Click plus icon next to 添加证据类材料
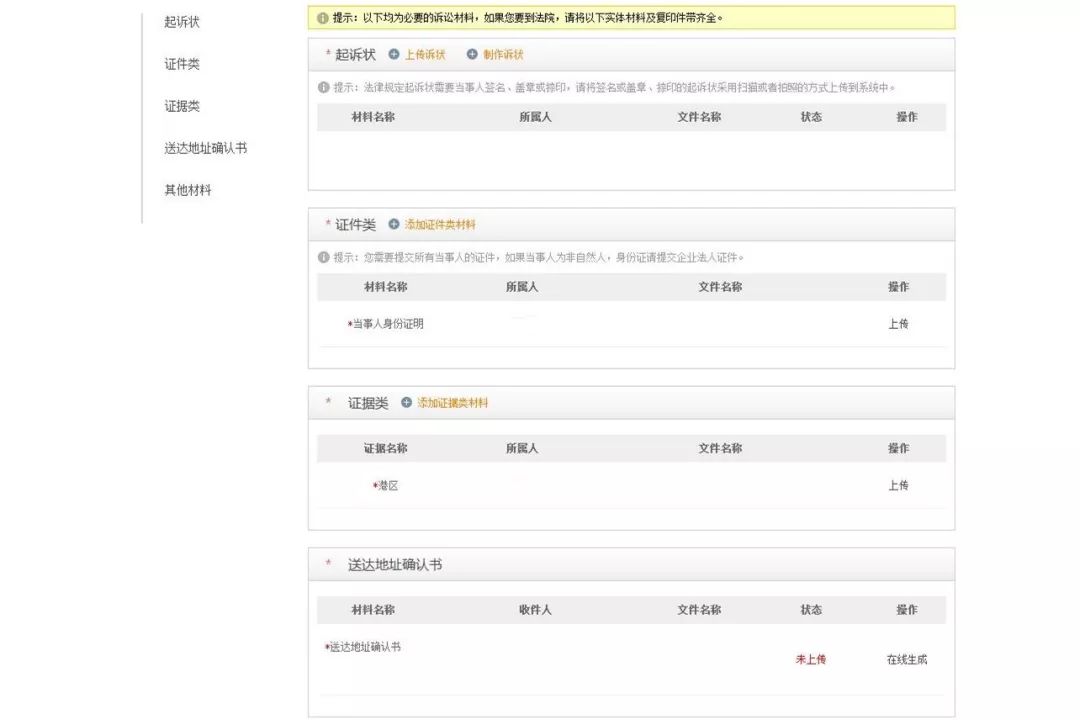The width and height of the screenshot is (1080, 720). point(406,402)
